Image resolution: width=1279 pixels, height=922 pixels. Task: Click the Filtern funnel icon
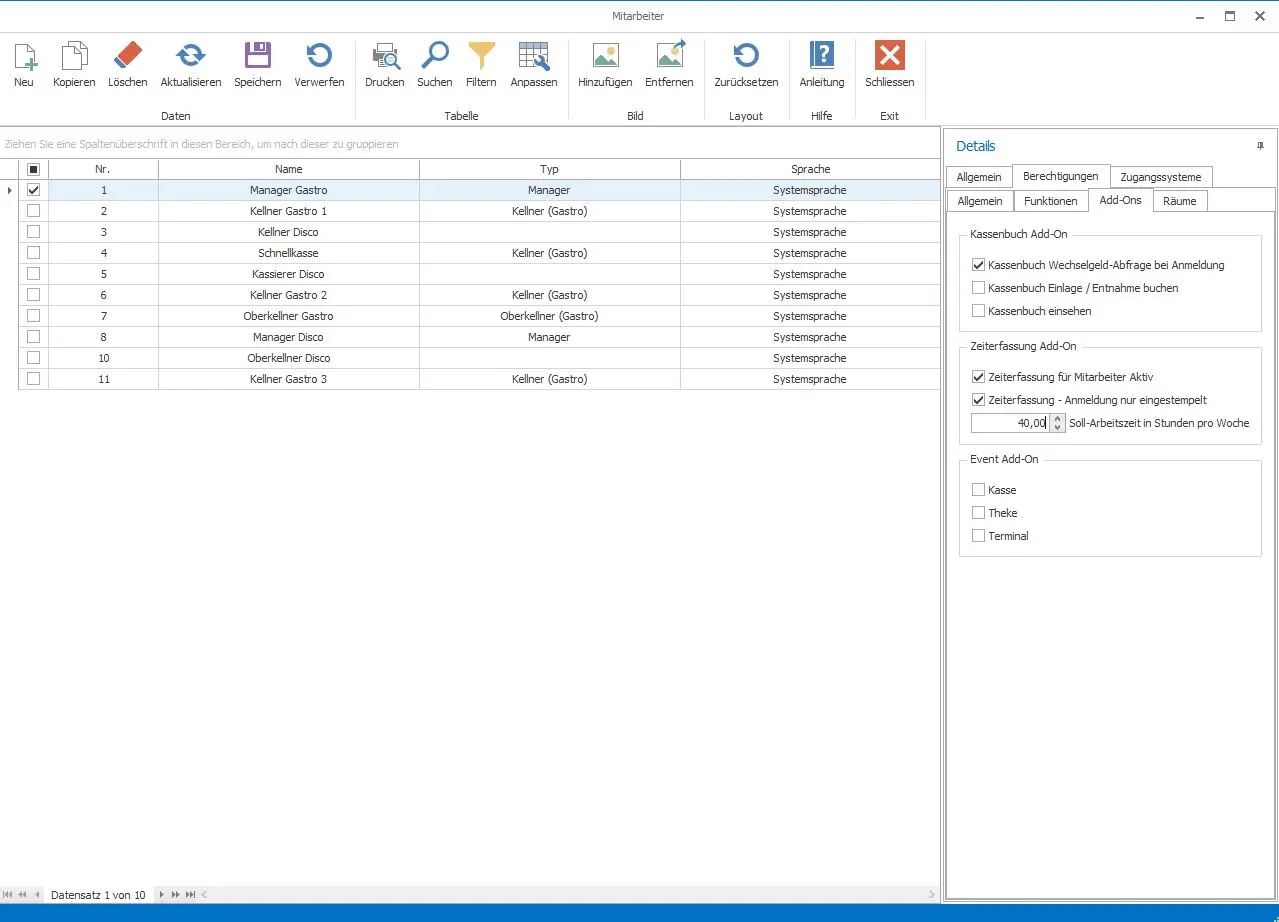[481, 56]
